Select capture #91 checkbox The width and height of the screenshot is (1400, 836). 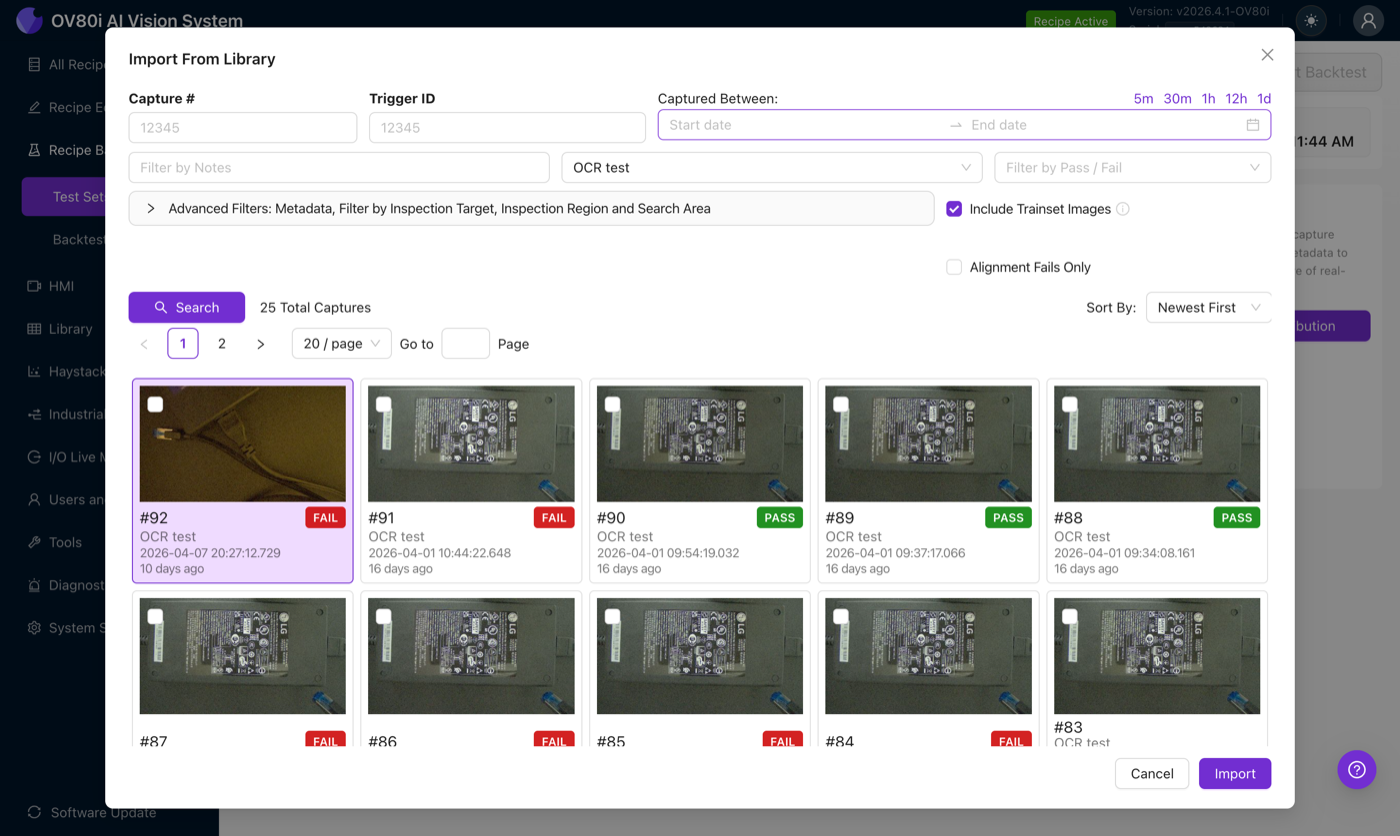[x=384, y=404]
